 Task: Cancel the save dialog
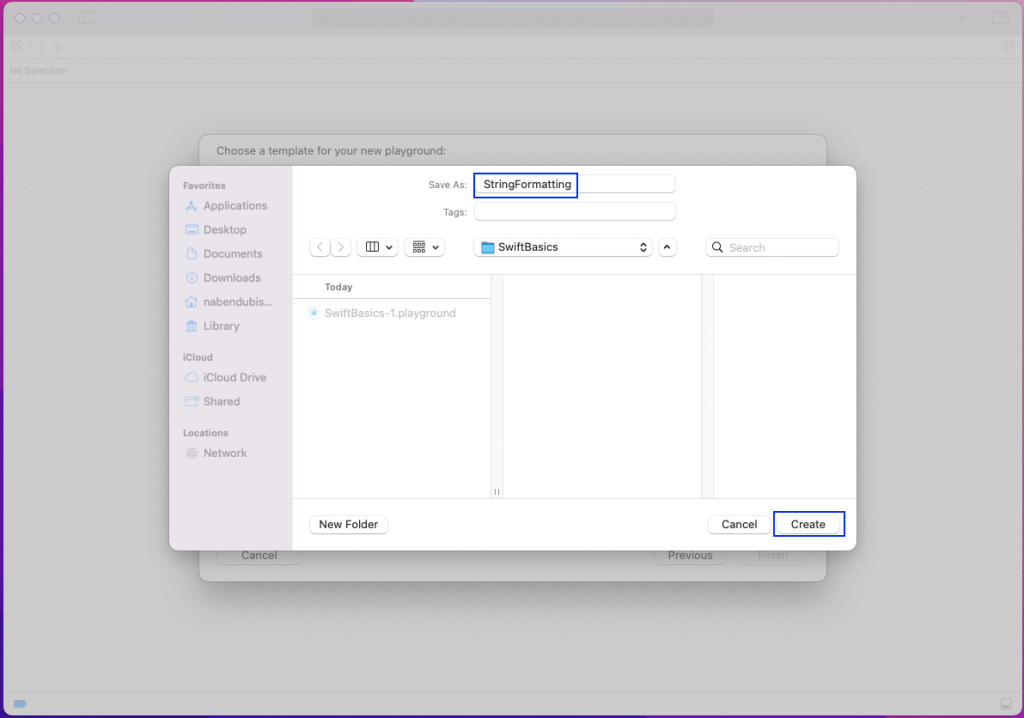pyautogui.click(x=739, y=524)
